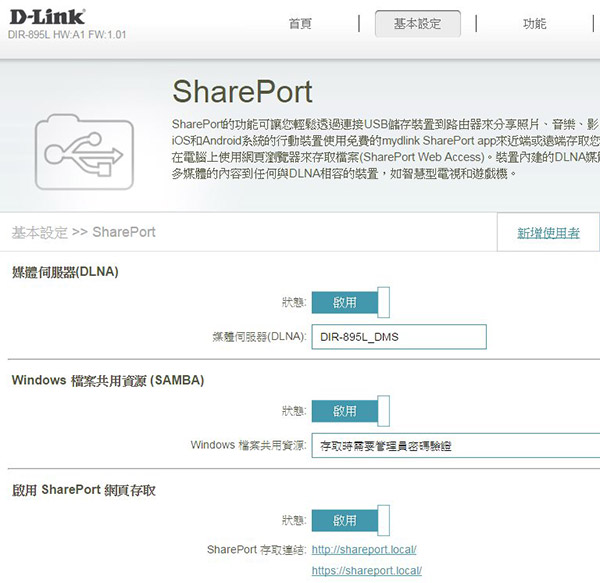Open the 首頁 tab
This screenshot has height=583, width=600.
[300, 24]
